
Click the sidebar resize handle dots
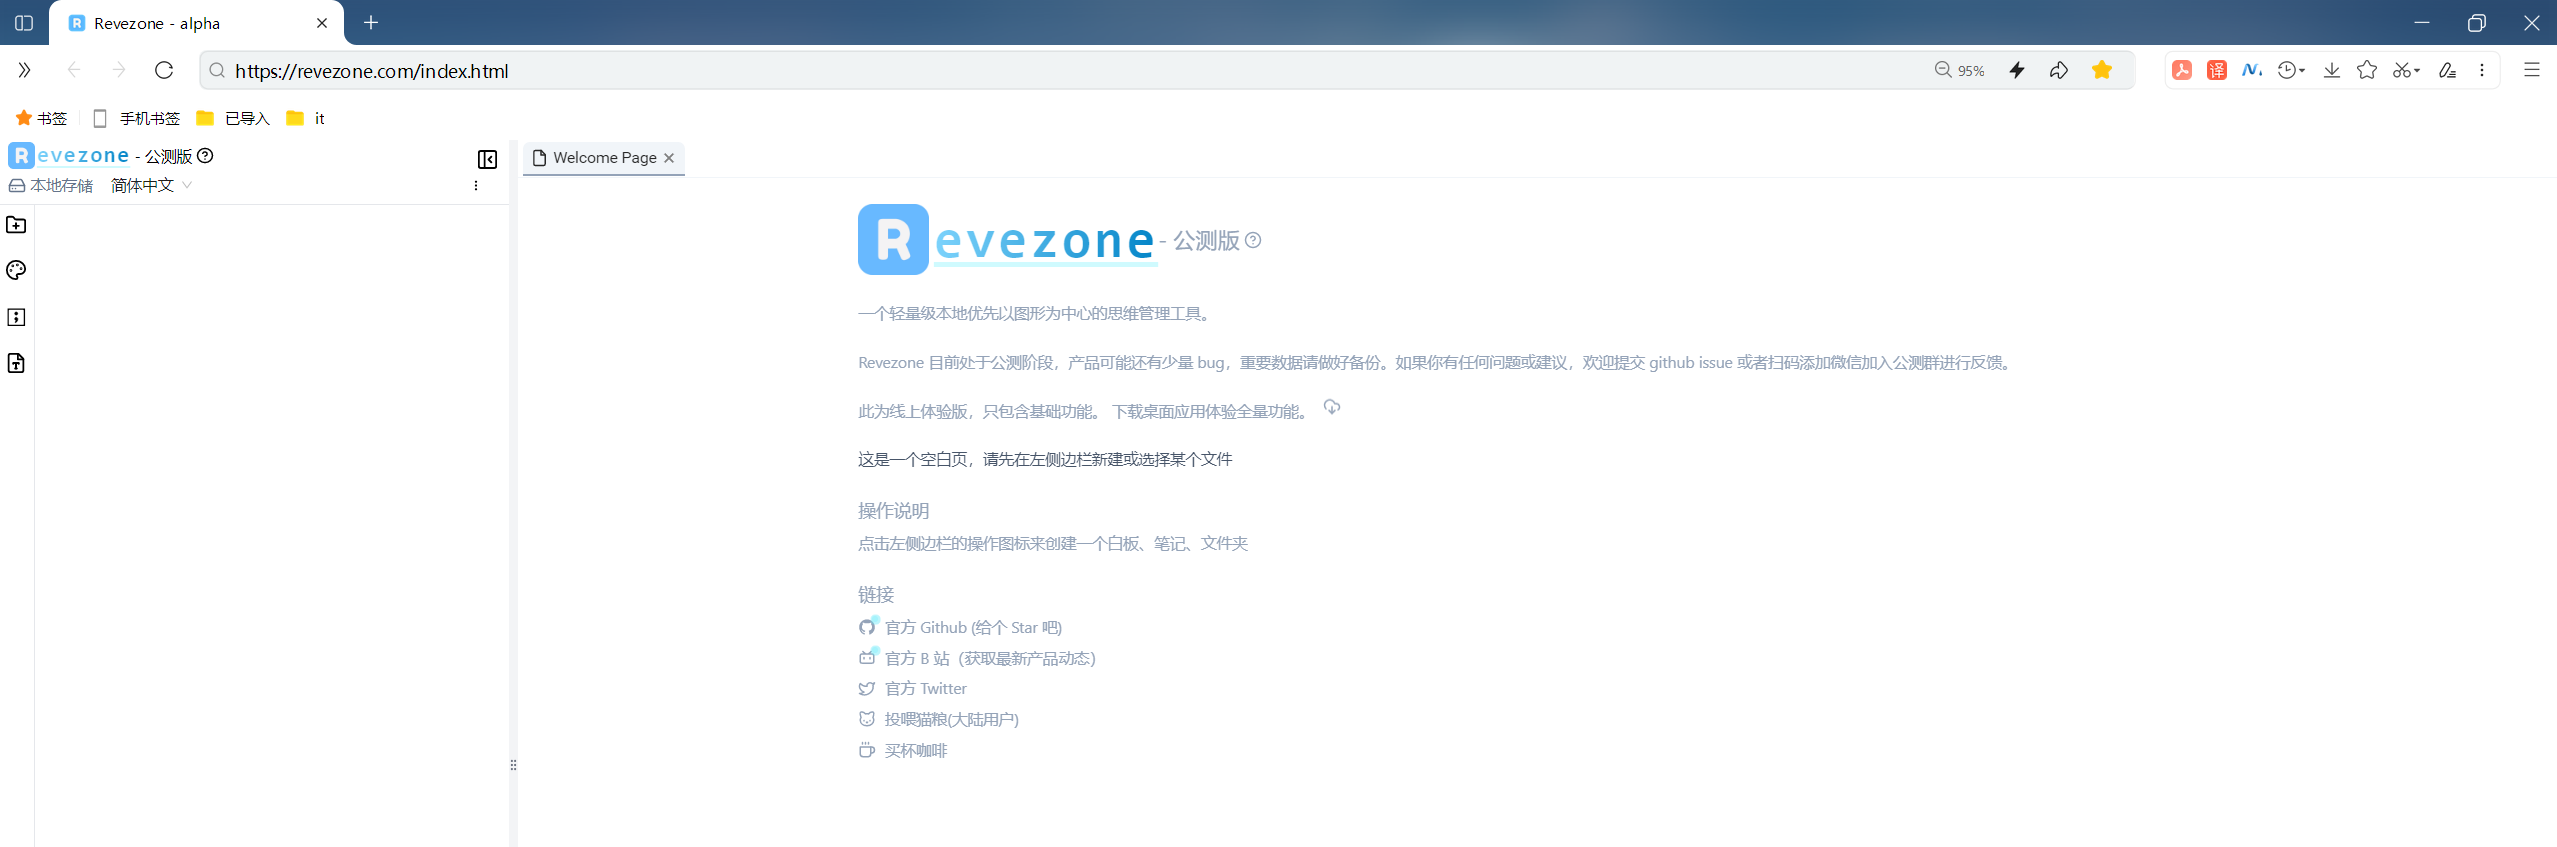[x=513, y=765]
